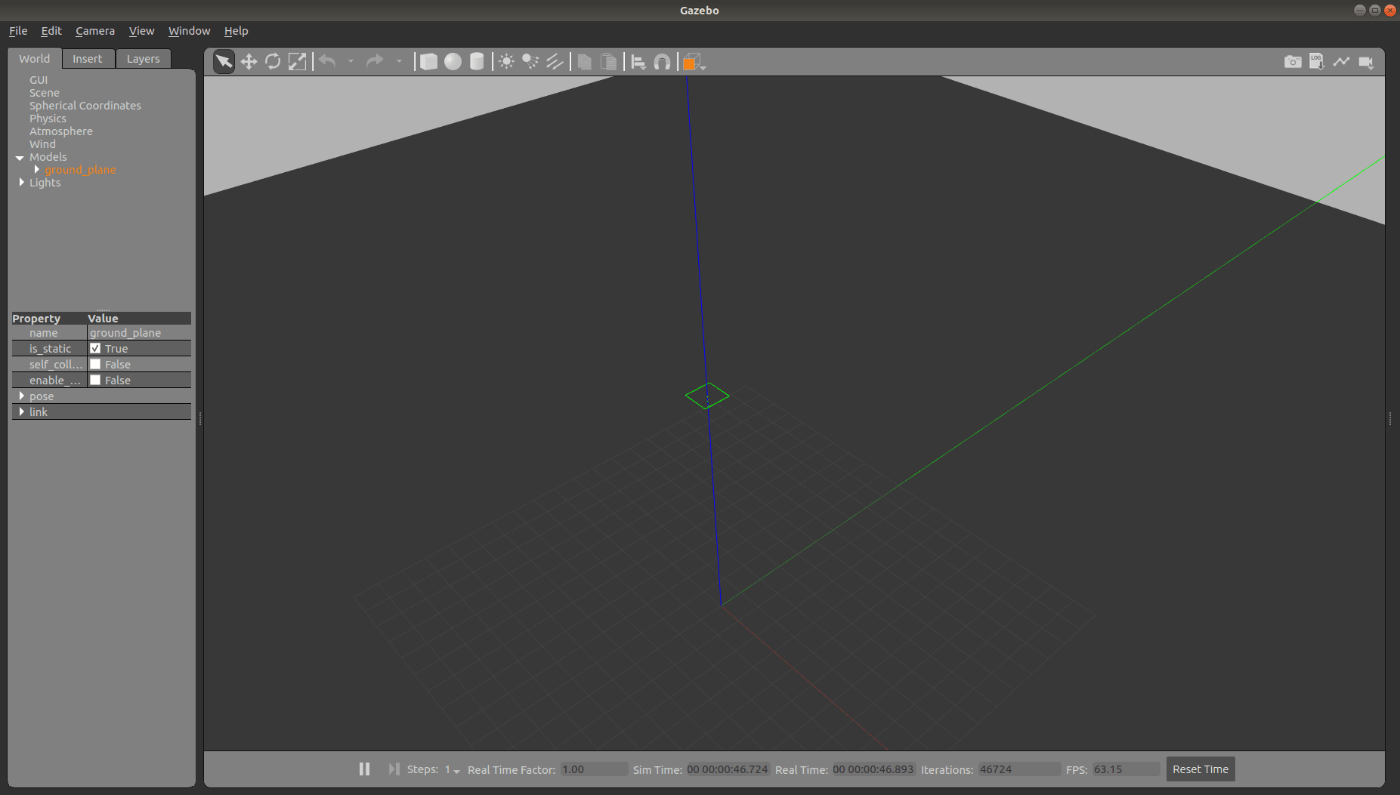Expand the link property row
1400x795 pixels.
tap(22, 412)
